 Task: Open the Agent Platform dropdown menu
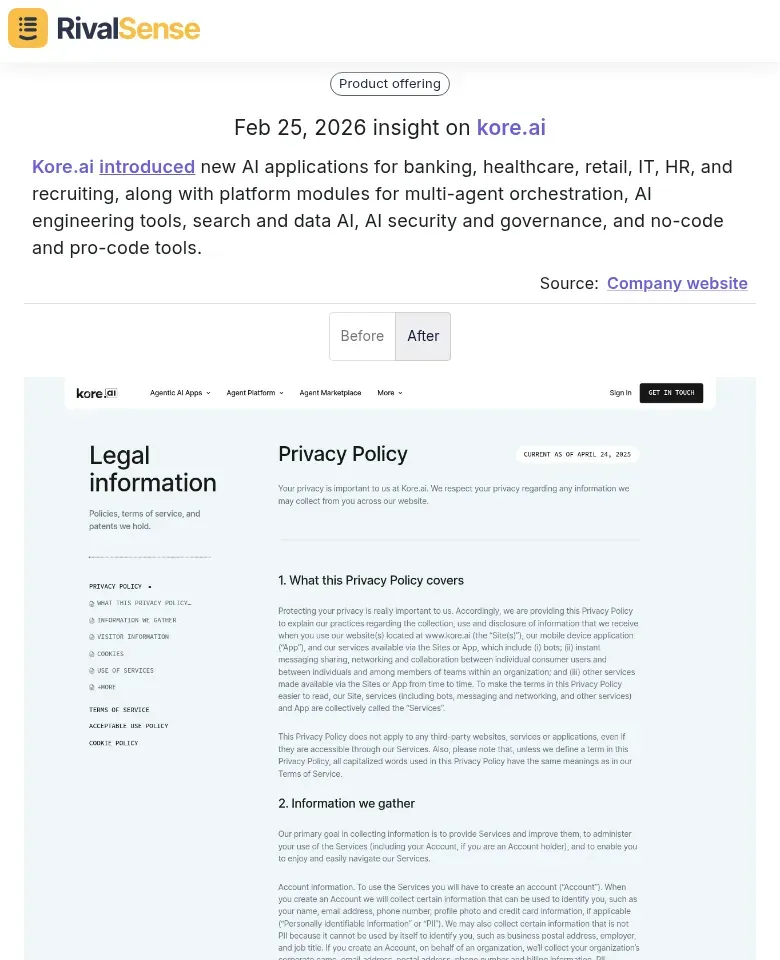click(x=254, y=393)
